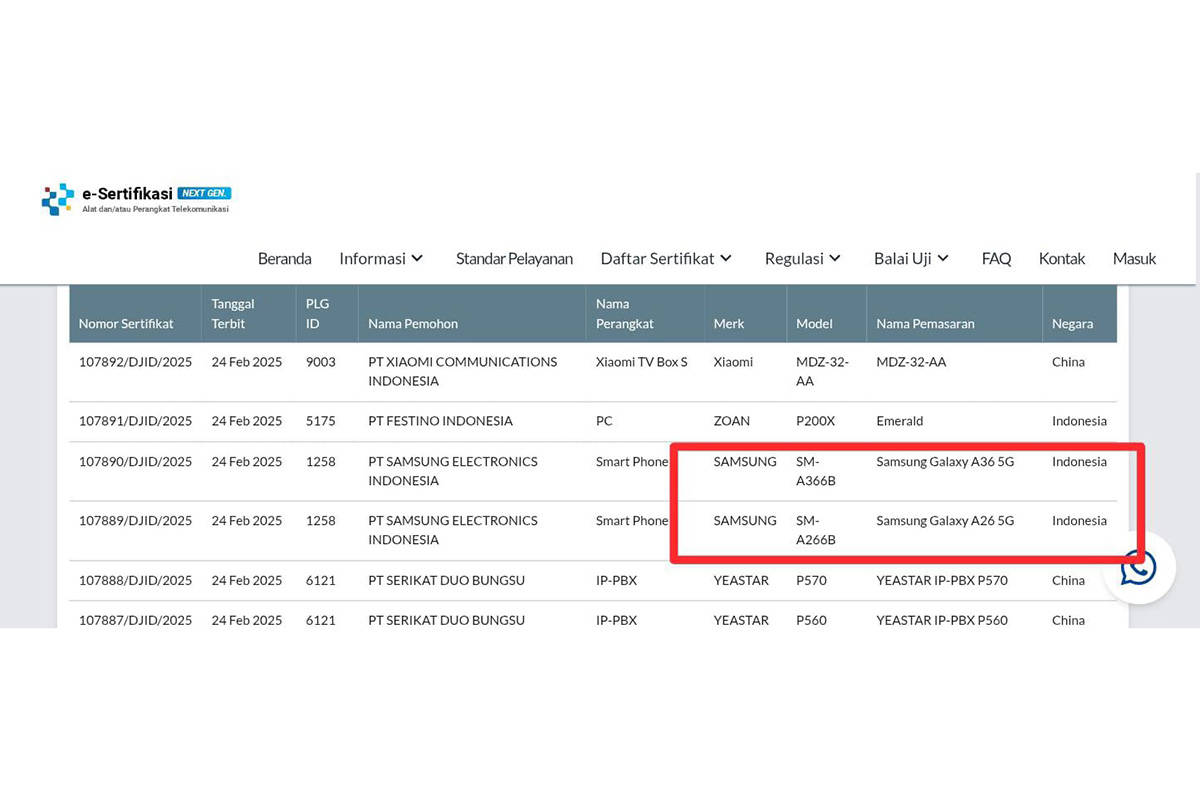Click PLG ID 5175 cell
This screenshot has height=801, width=1200.
pyautogui.click(x=320, y=421)
